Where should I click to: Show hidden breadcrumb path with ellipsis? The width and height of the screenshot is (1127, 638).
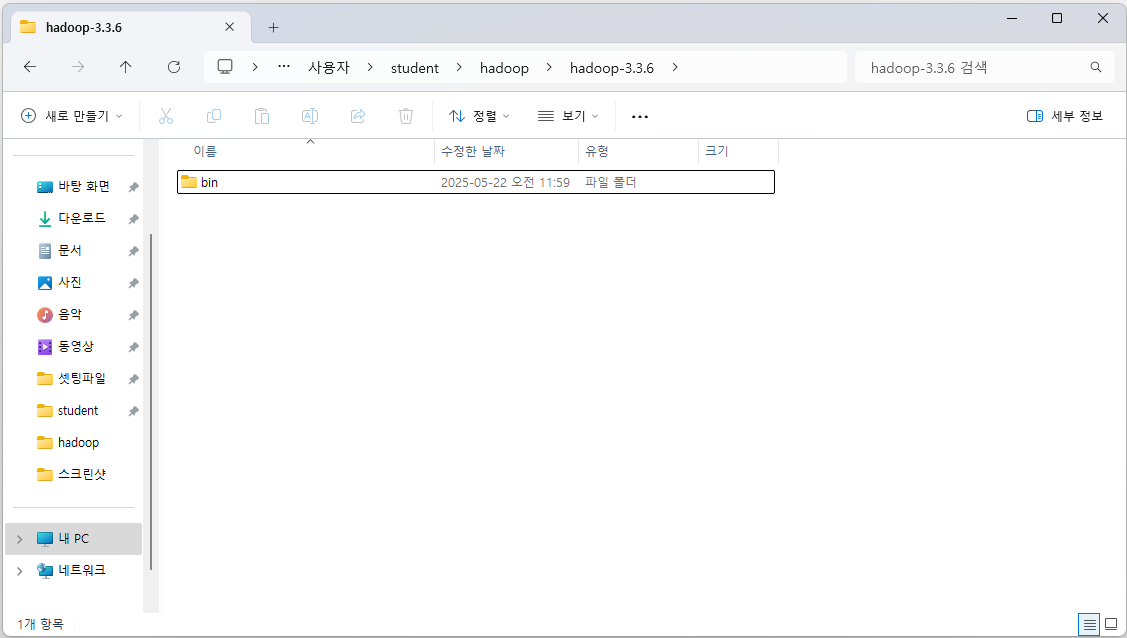pos(284,67)
